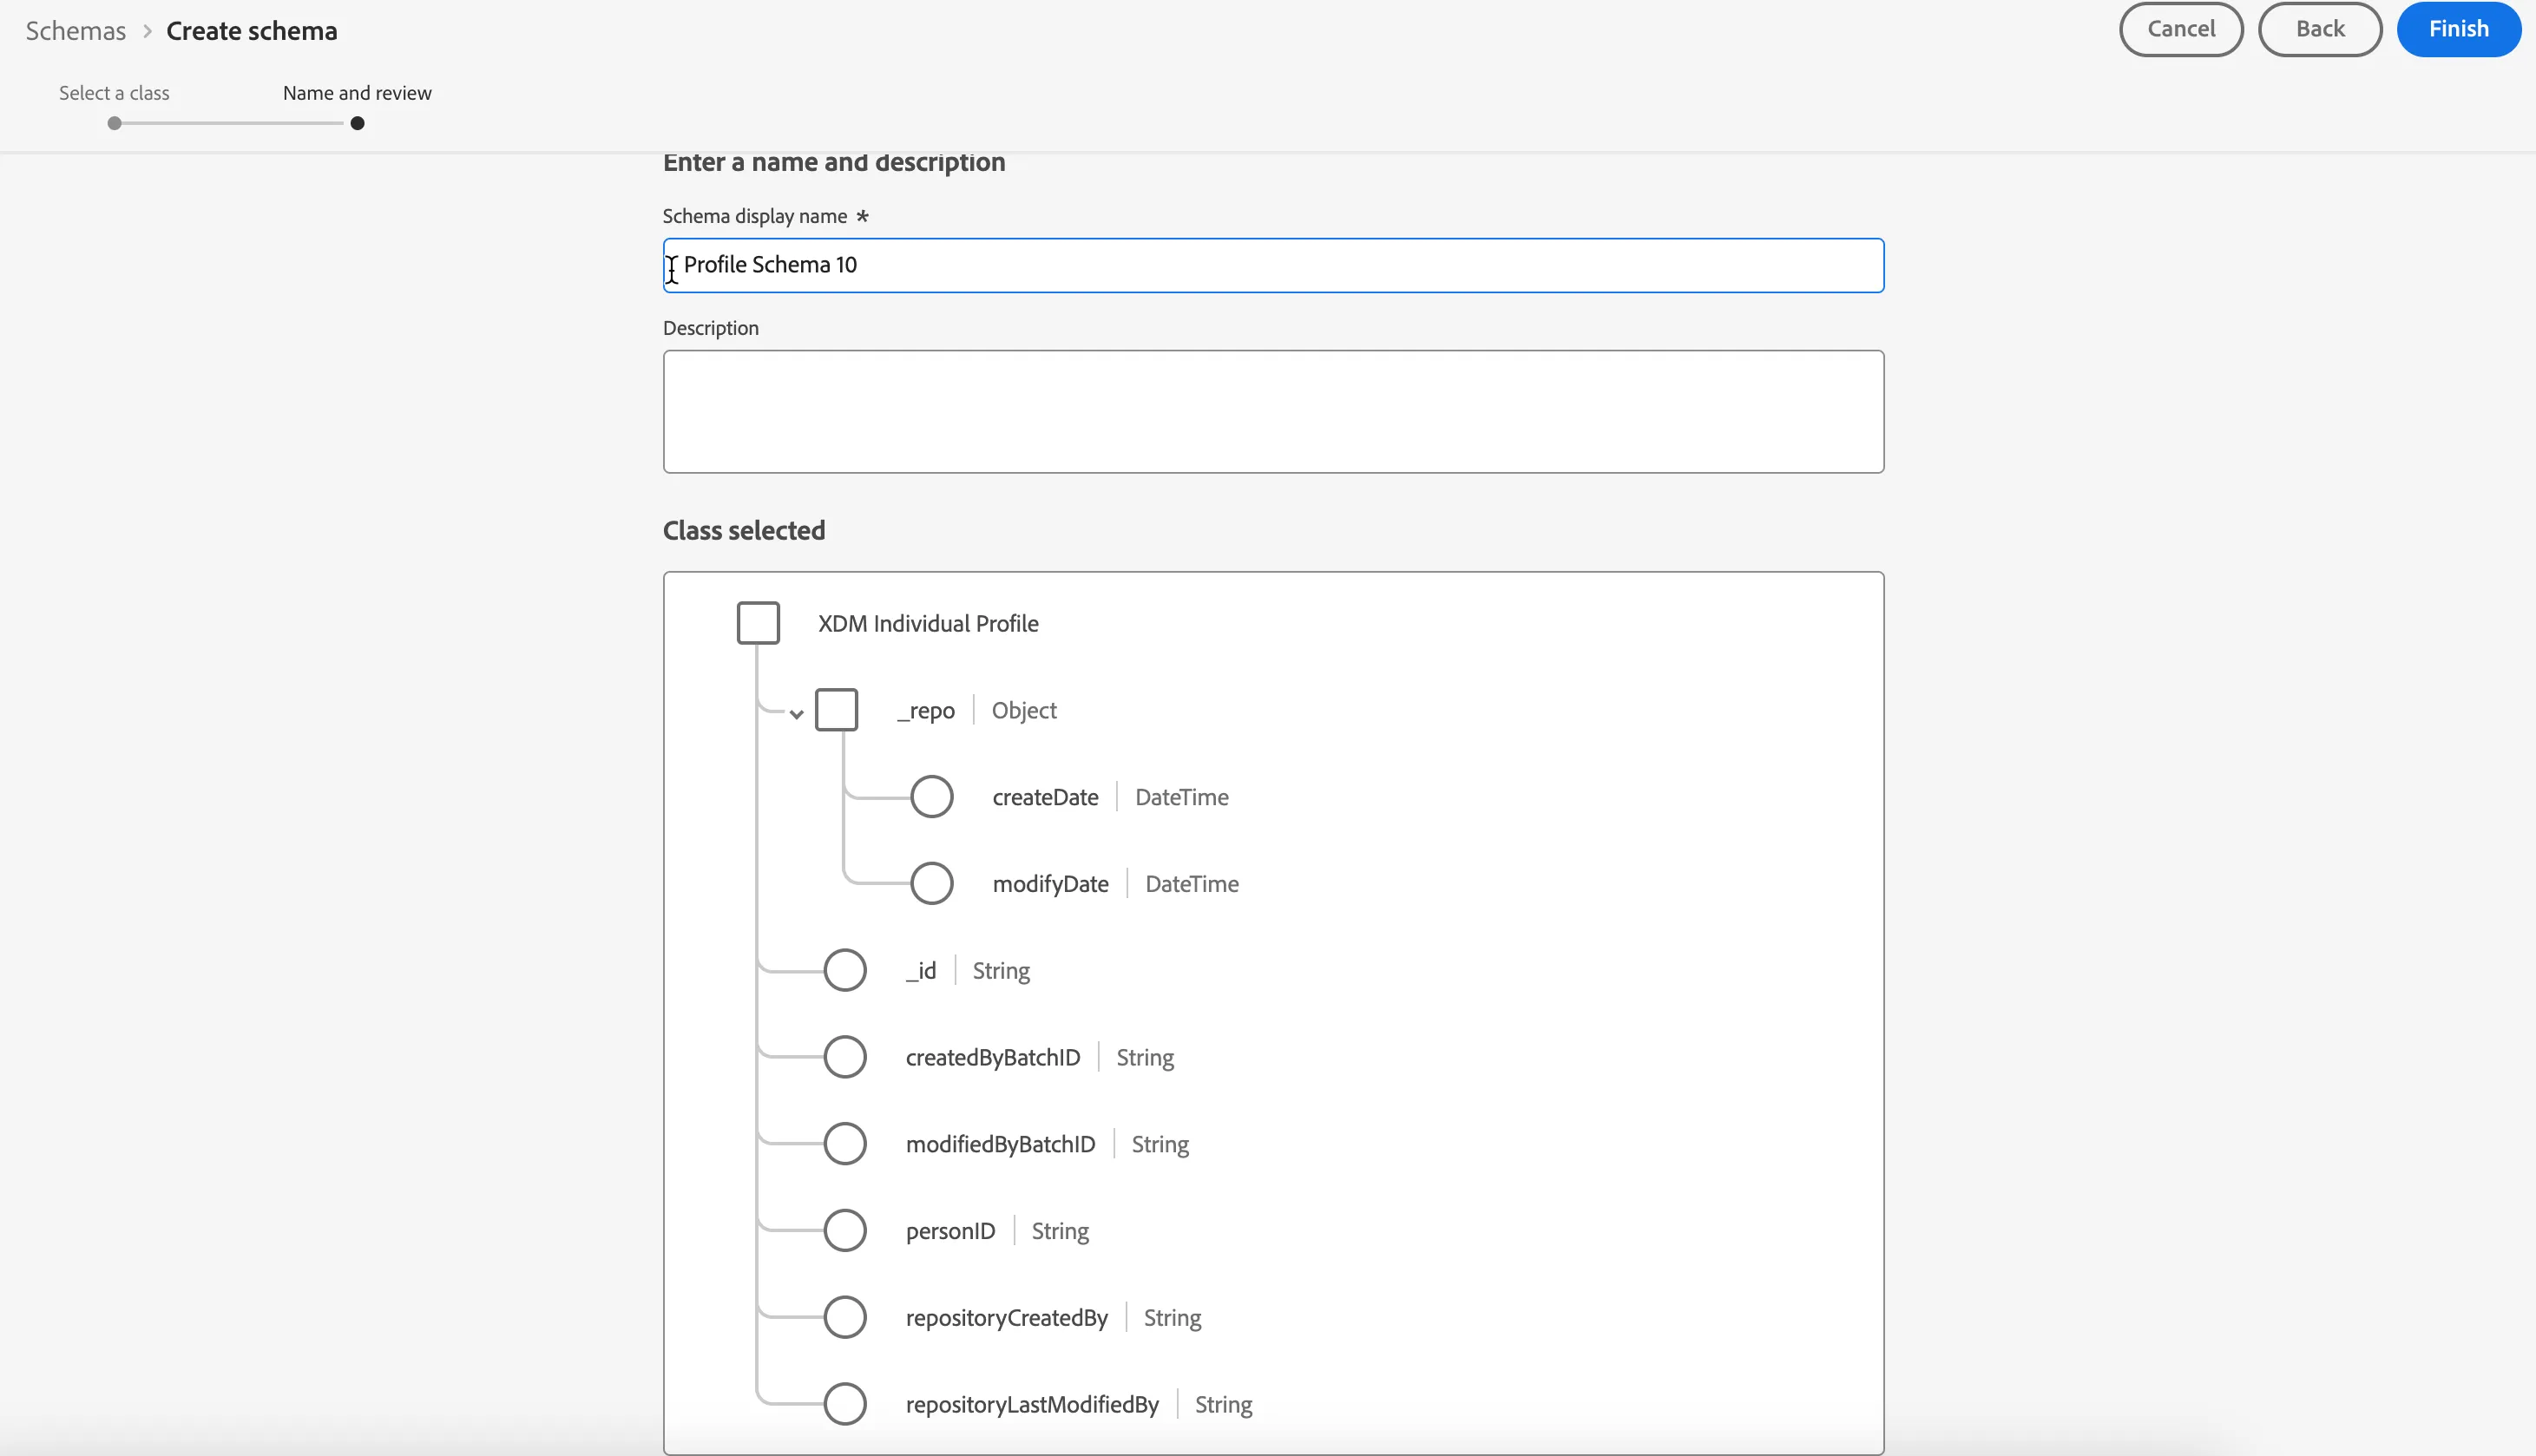The width and height of the screenshot is (2536, 1456).
Task: Click the Finish button
Action: [x=2458, y=29]
